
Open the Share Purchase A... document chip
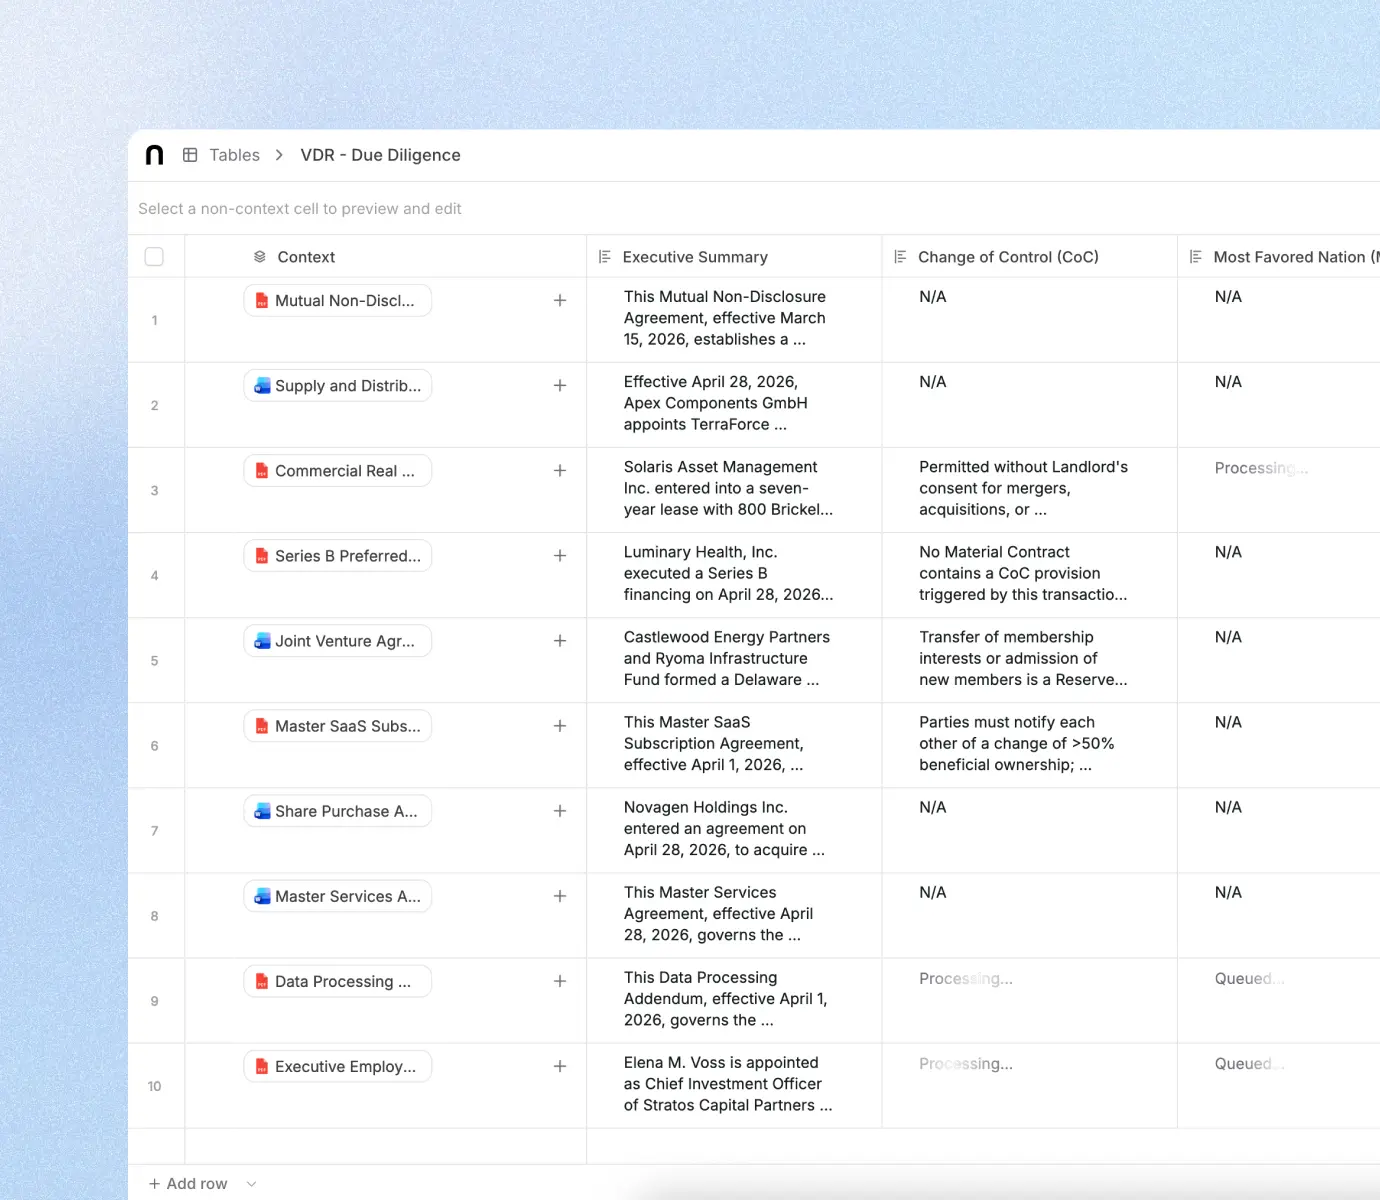[x=338, y=811]
